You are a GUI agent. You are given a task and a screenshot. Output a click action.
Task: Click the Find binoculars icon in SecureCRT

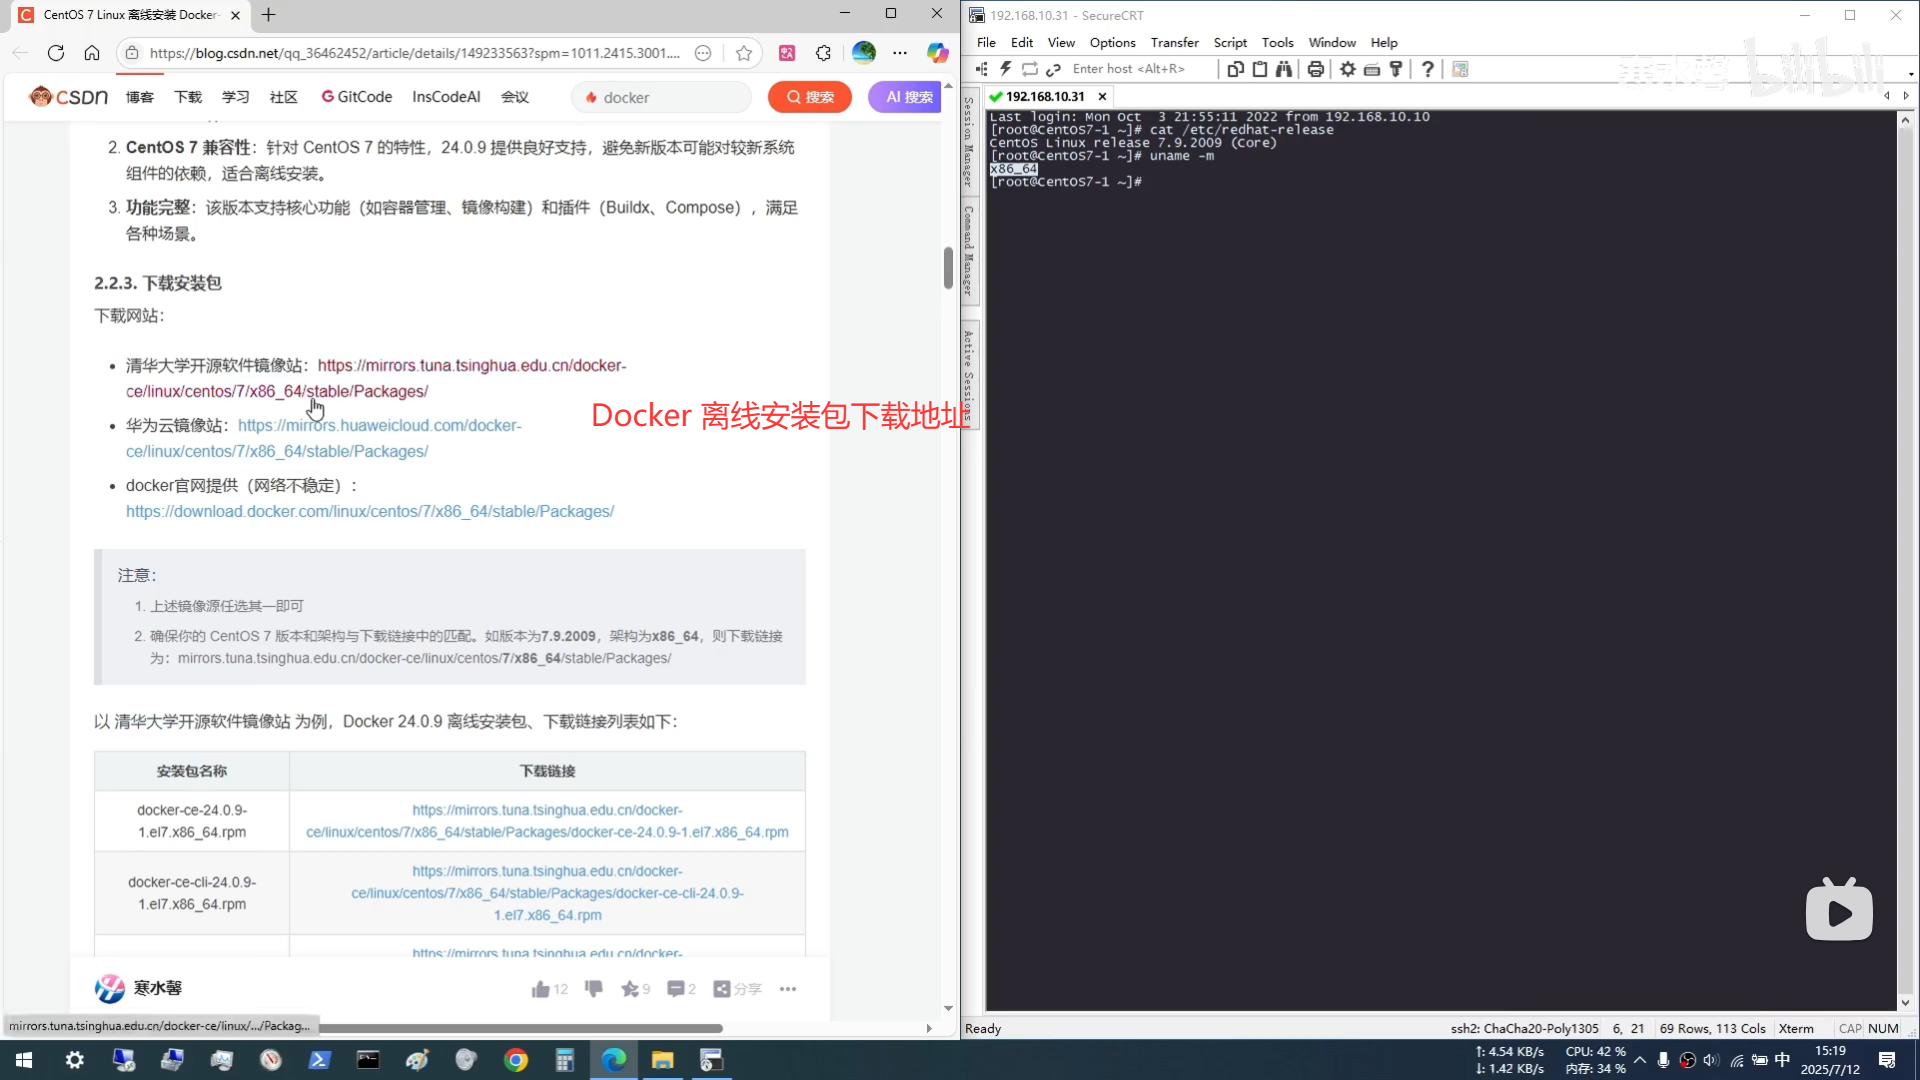click(1284, 69)
